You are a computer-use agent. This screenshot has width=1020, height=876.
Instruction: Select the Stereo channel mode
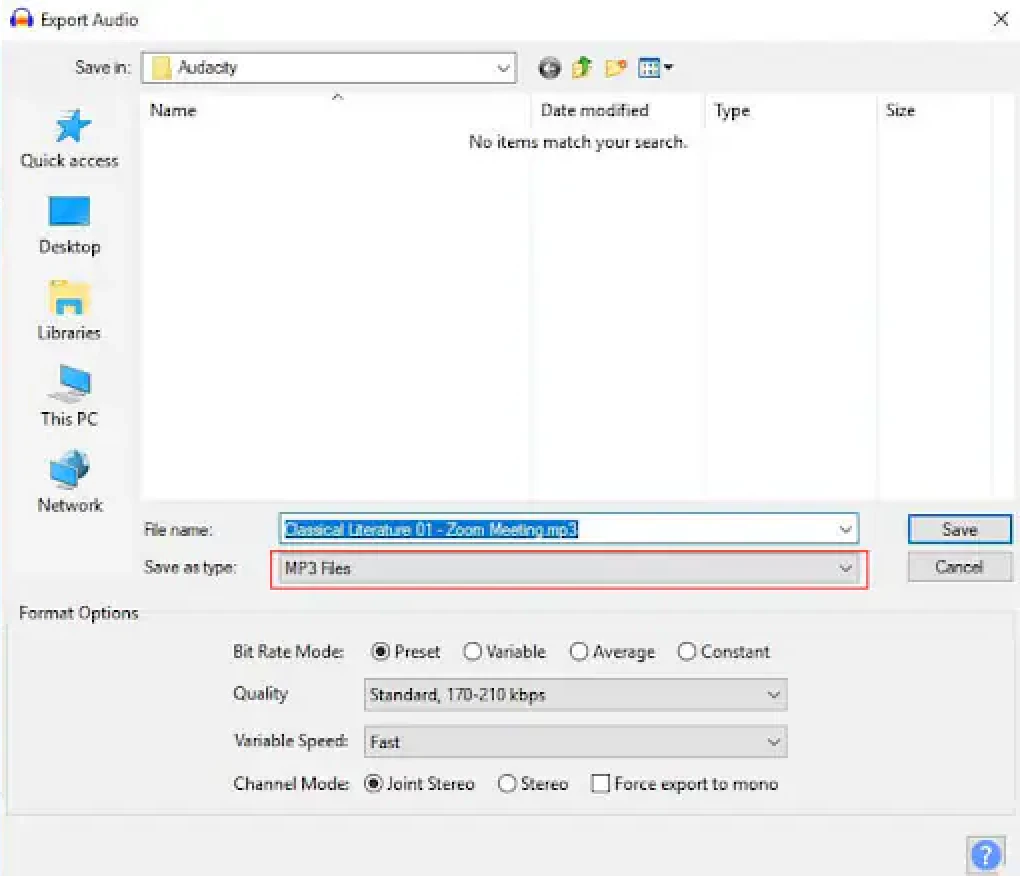pyautogui.click(x=507, y=784)
